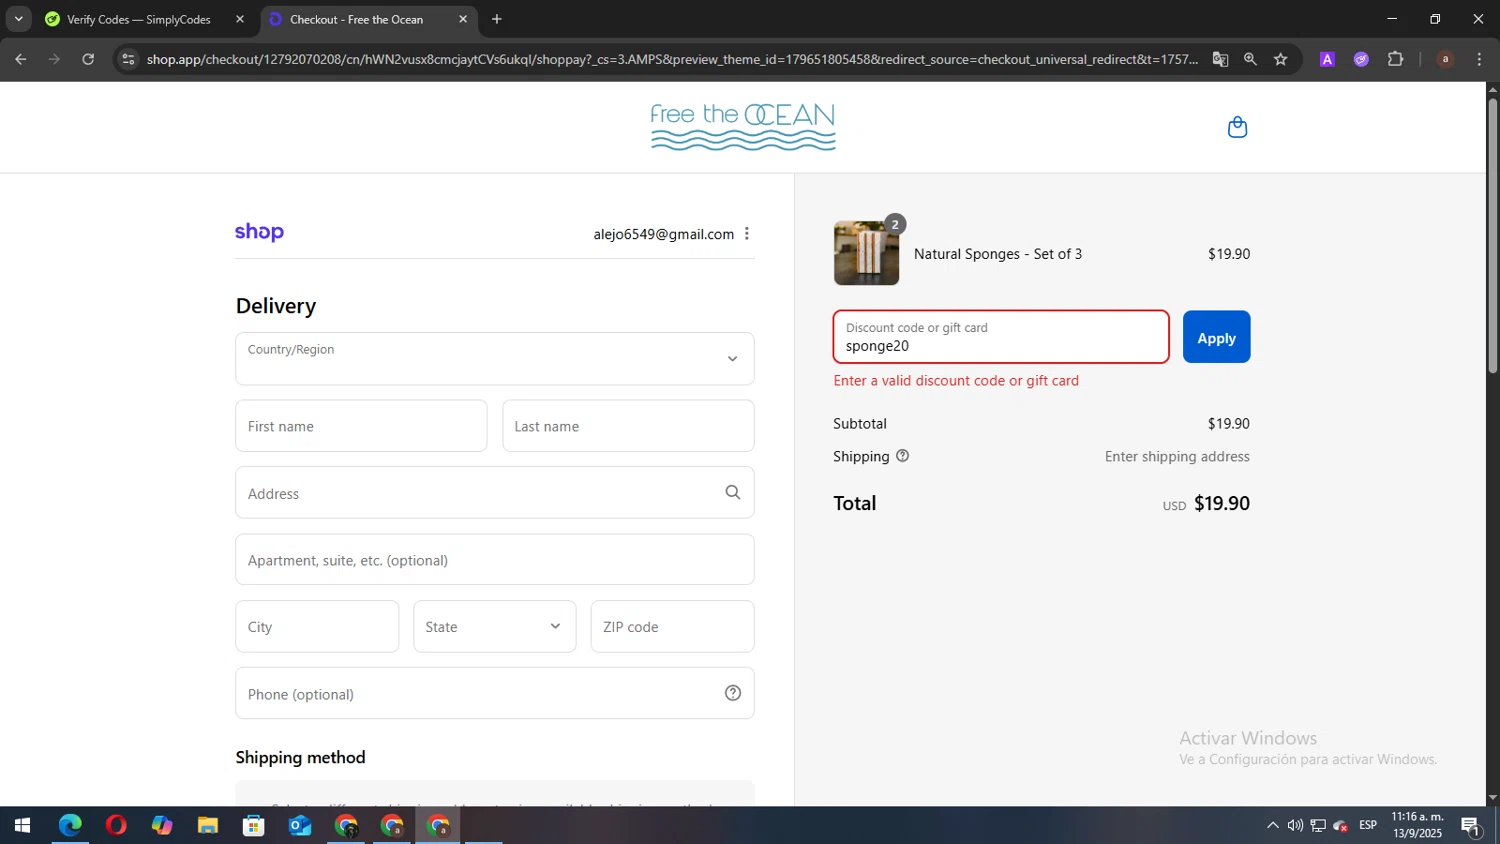Screen dimensions: 1500x844
Task: Open taskbar clock showing 11:16 a. m.
Action: [1417, 825]
